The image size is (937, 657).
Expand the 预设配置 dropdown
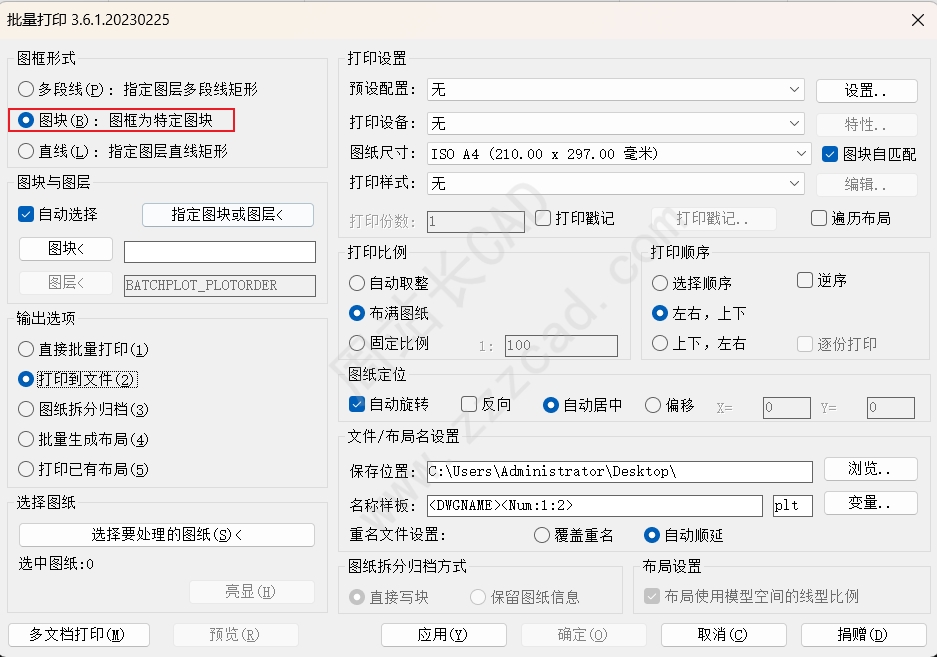(616, 90)
